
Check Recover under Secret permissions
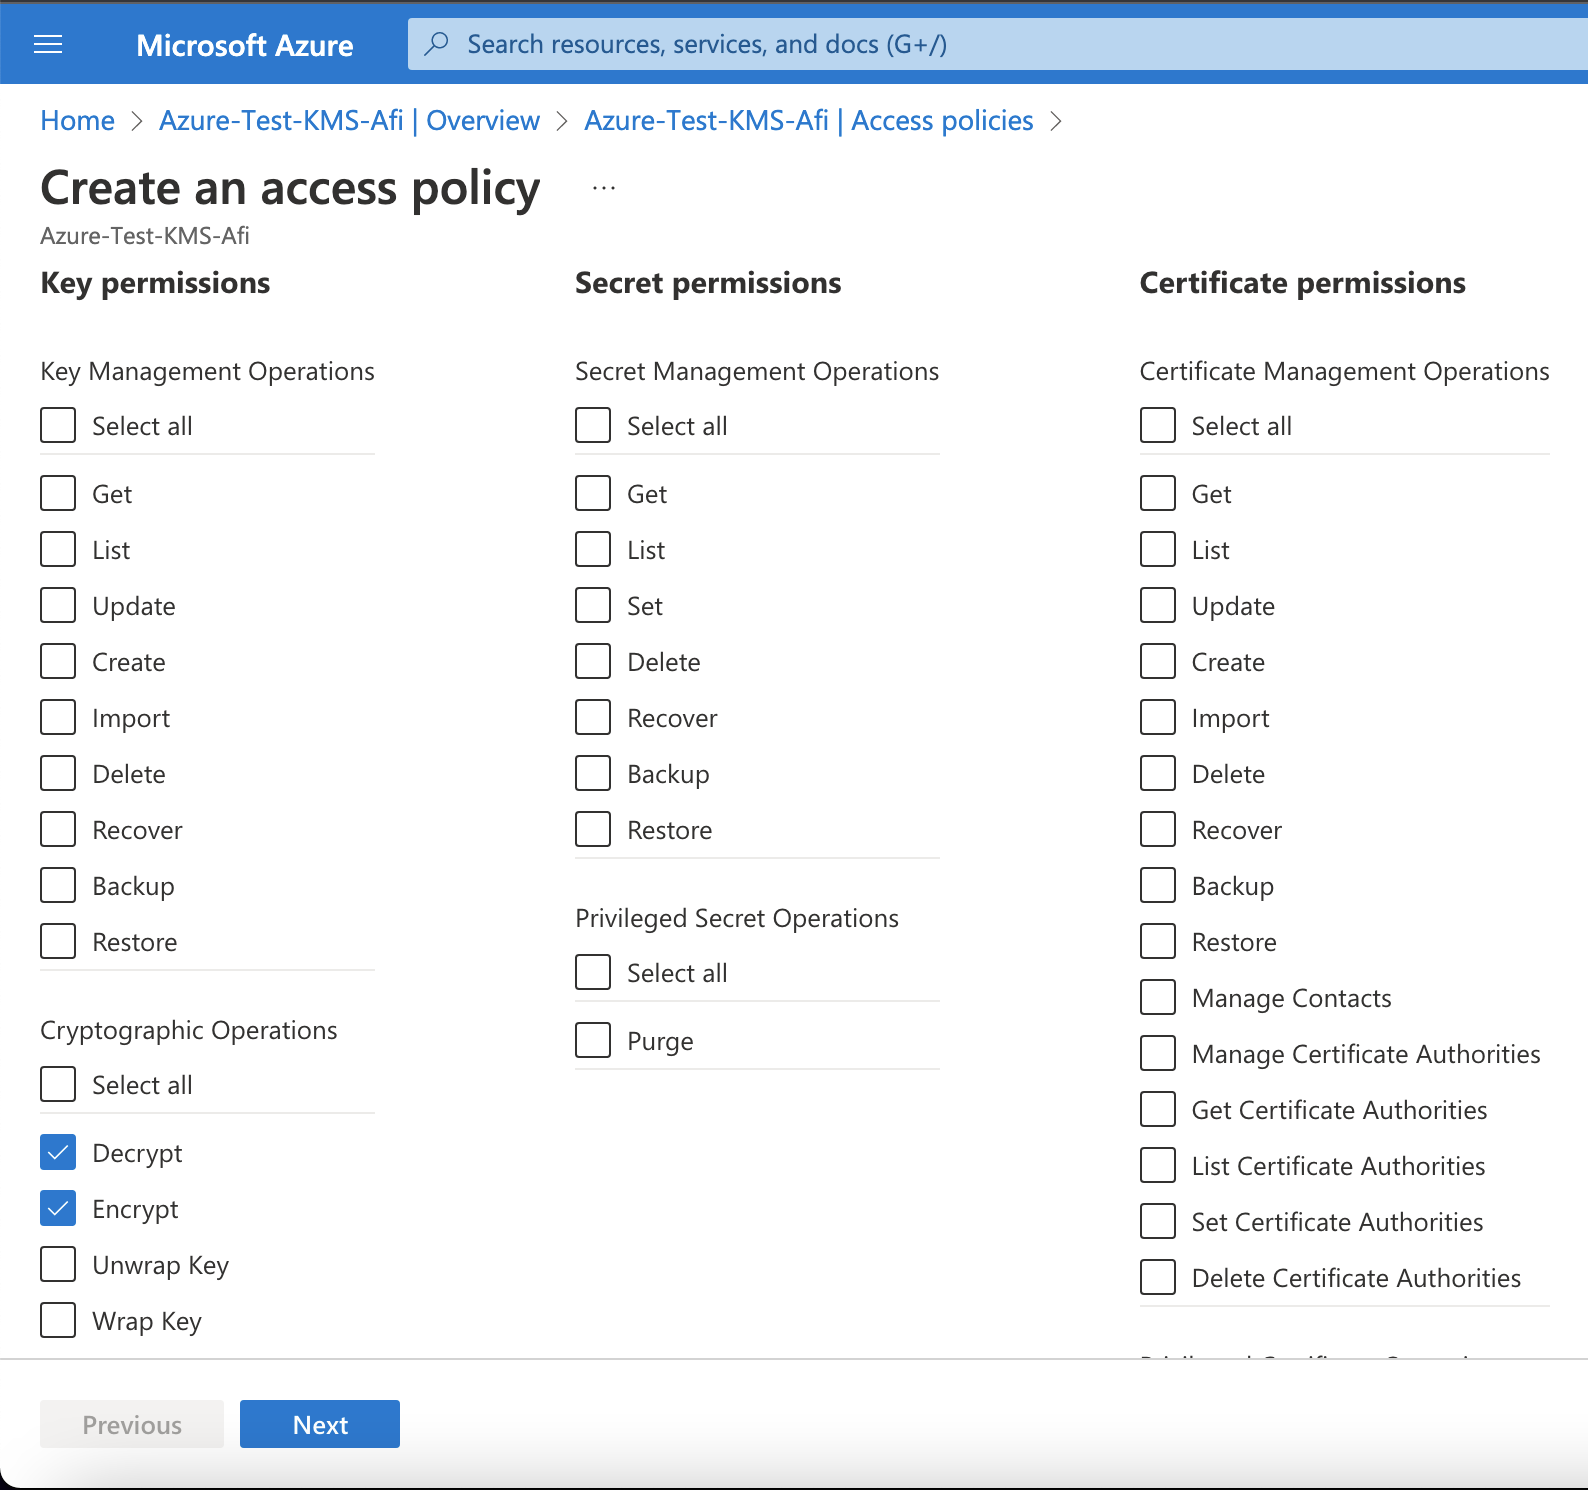593,717
